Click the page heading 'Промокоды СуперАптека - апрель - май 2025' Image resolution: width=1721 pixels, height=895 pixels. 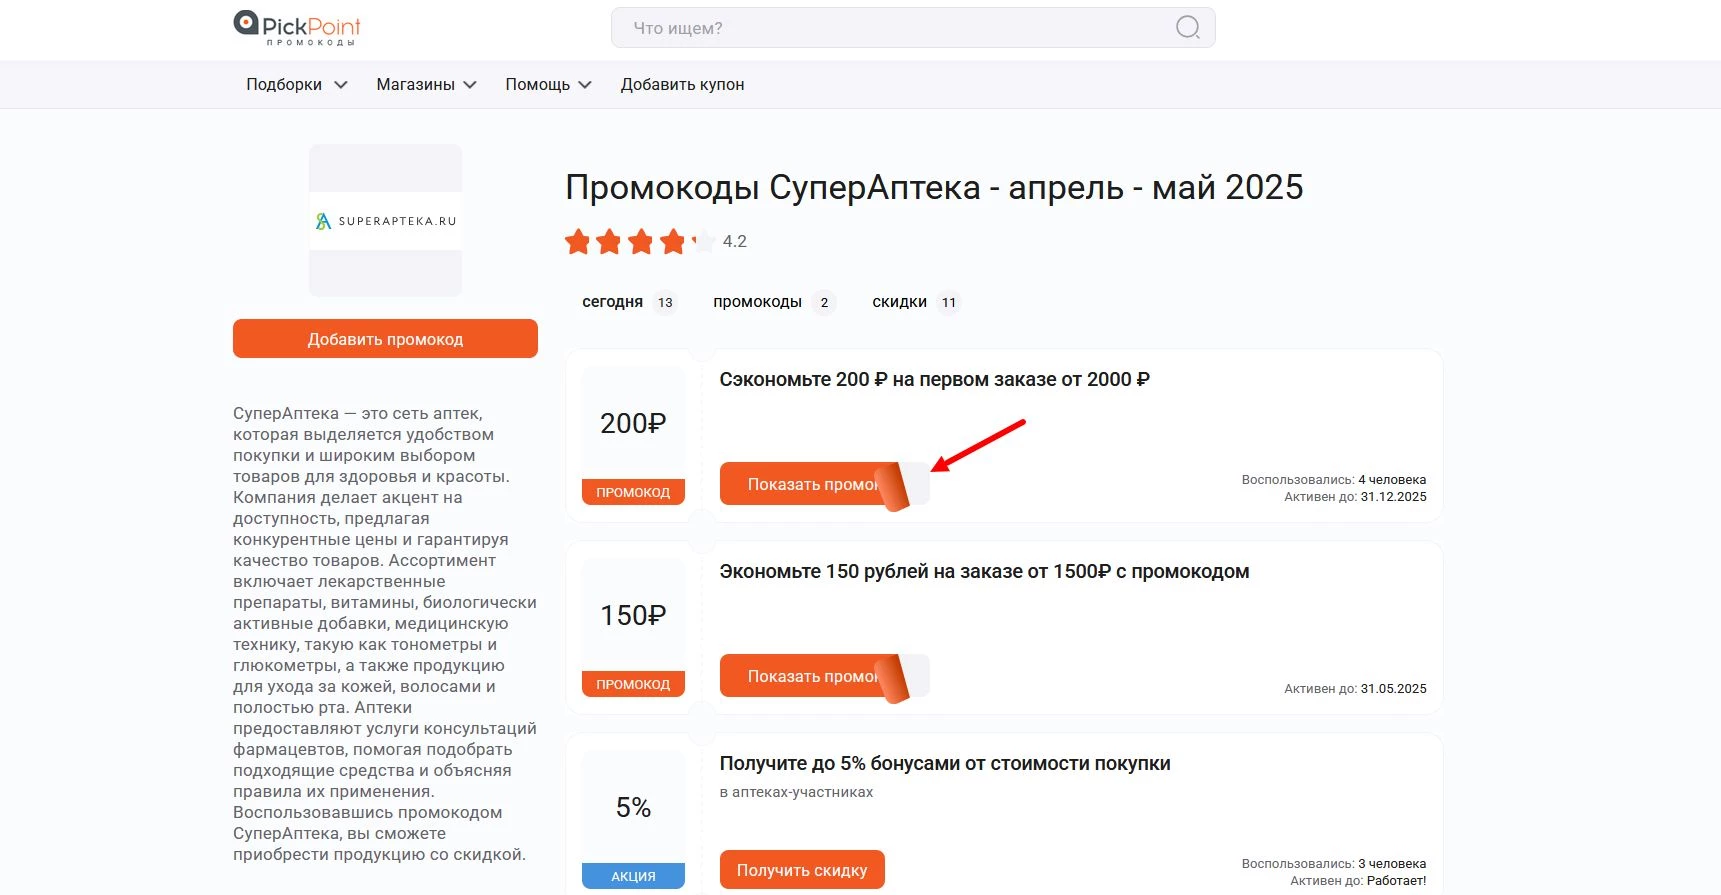click(x=934, y=187)
